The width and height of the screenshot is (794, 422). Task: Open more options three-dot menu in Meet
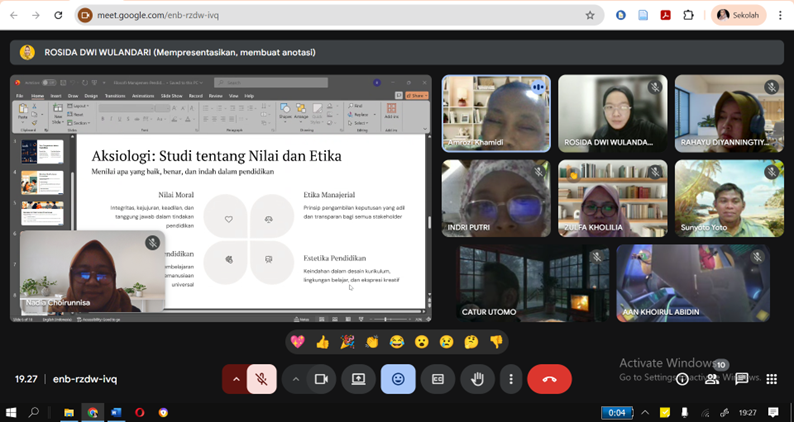coord(511,379)
